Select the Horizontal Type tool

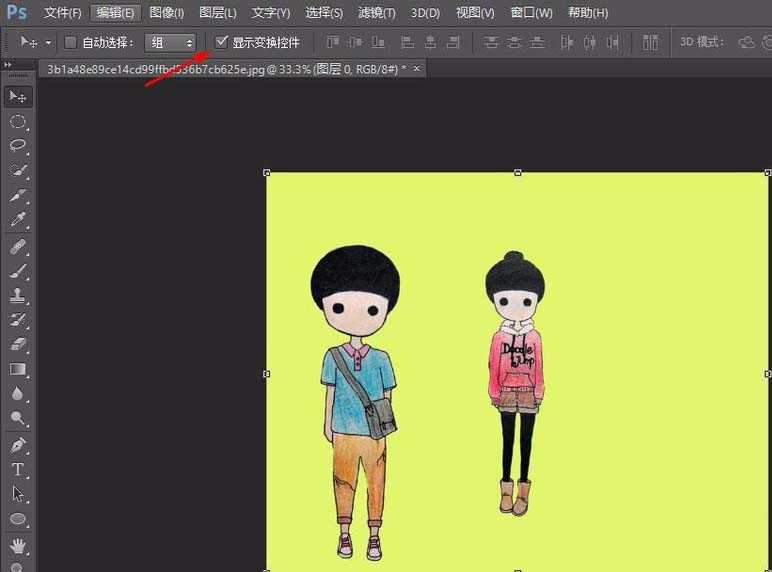(x=18, y=469)
